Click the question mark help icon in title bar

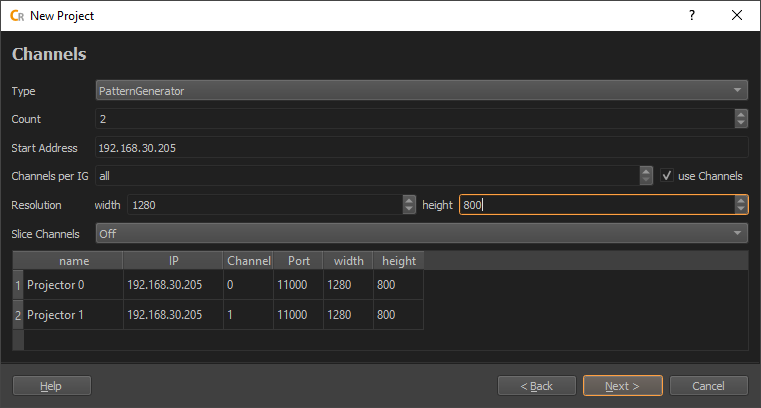(691, 16)
